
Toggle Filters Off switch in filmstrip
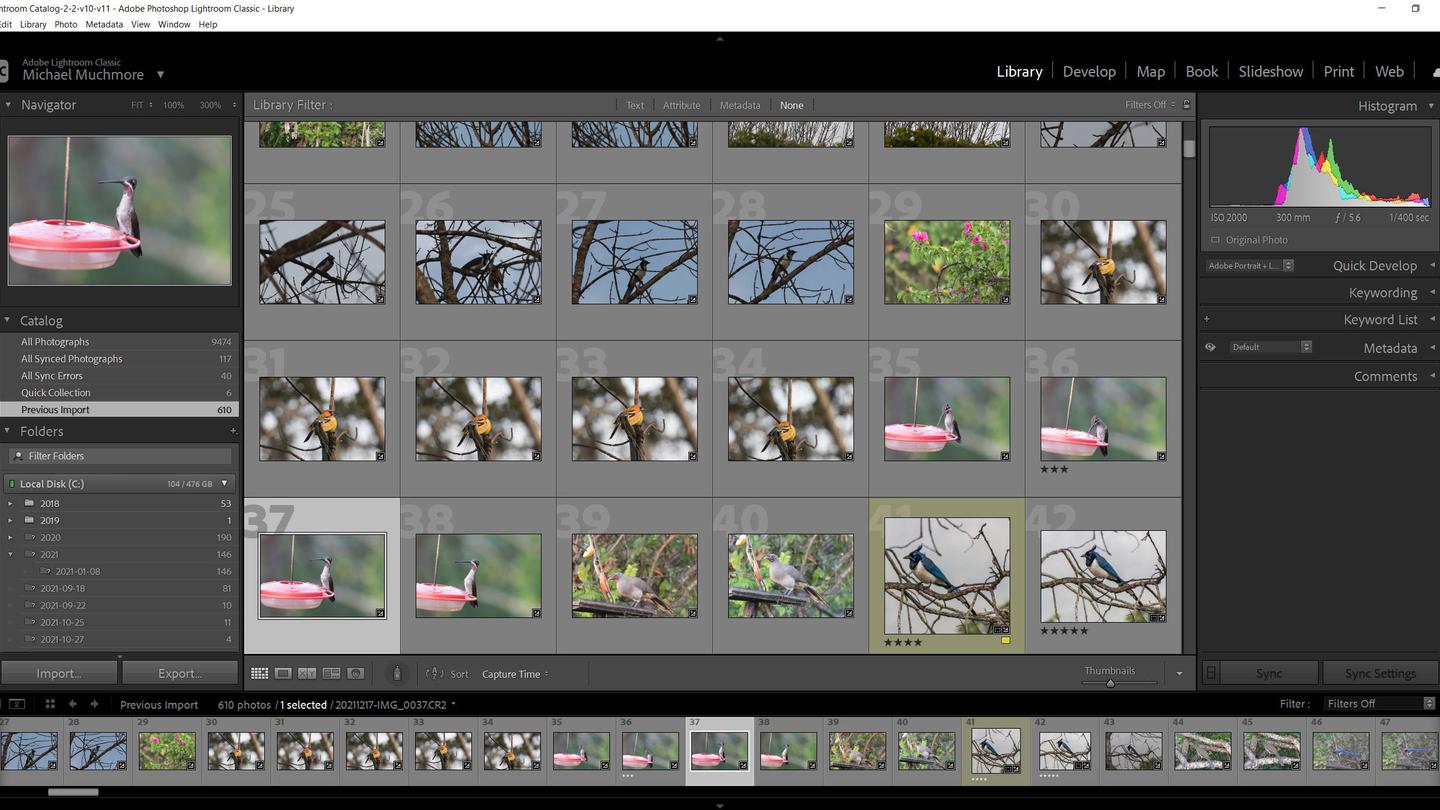[1379, 703]
